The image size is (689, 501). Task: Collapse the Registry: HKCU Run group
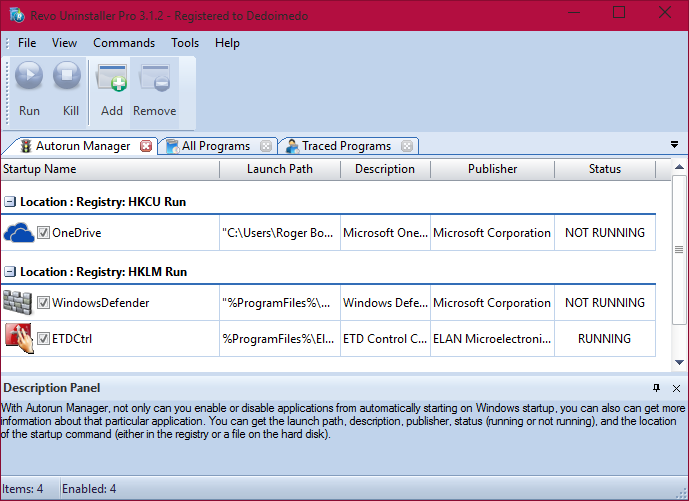10,202
